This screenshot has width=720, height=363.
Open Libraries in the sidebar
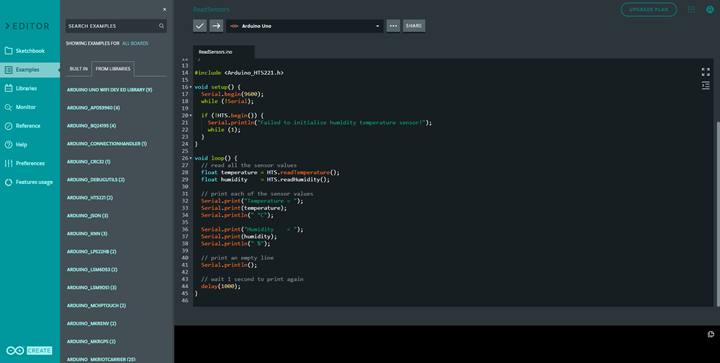coord(30,88)
